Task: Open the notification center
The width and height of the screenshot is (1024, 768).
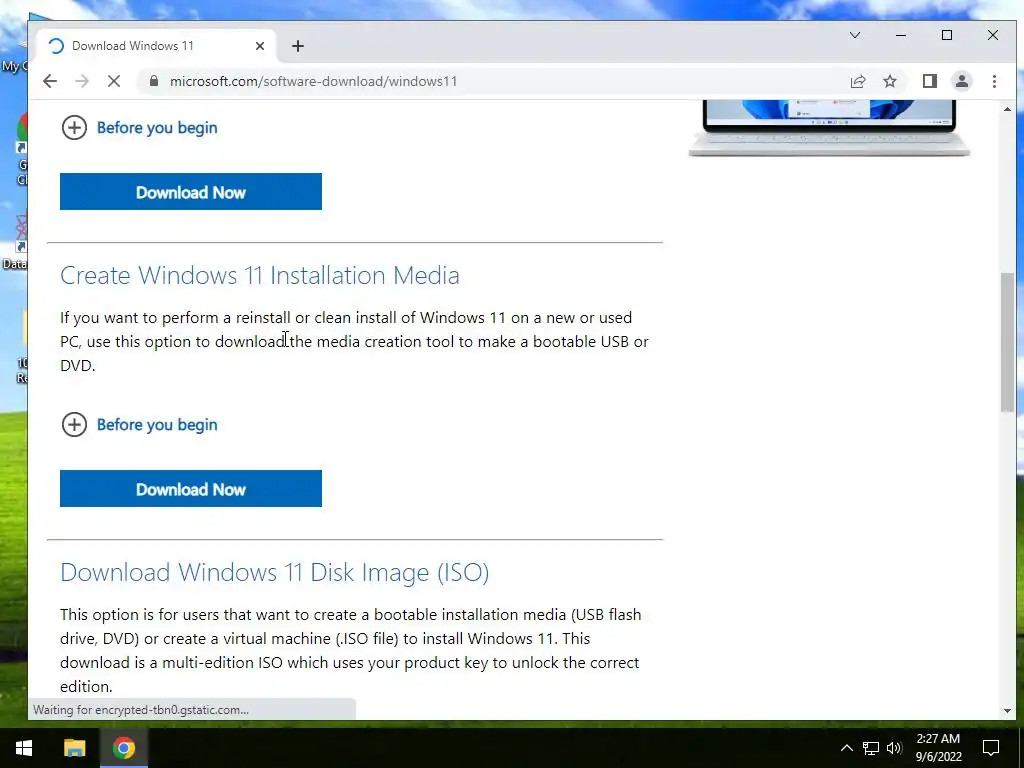Action: pyautogui.click(x=991, y=748)
